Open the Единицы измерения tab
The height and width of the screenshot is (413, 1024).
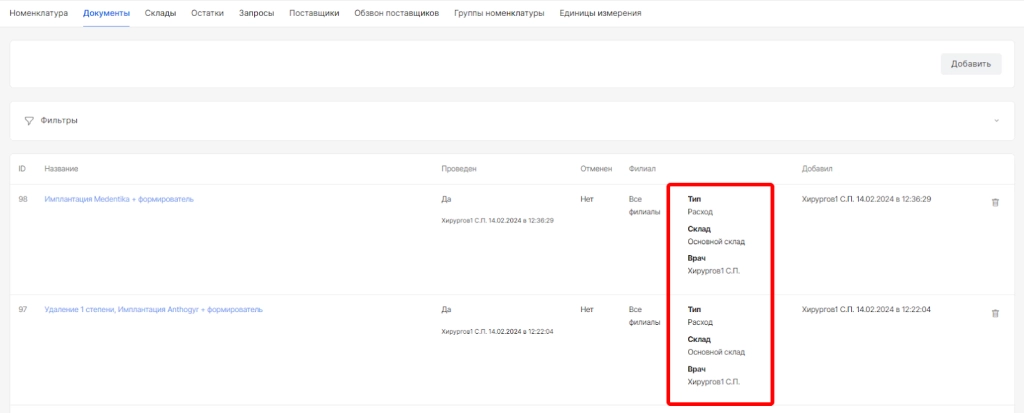(x=601, y=14)
